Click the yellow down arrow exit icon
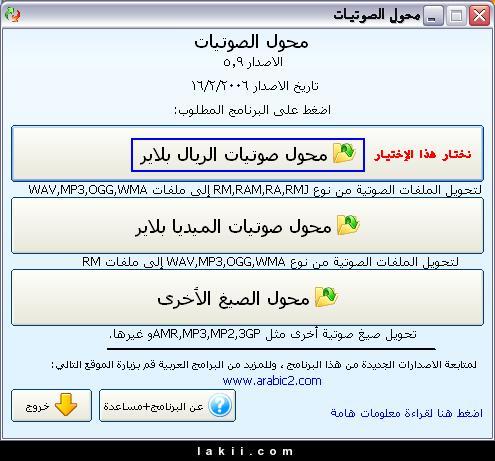495x461 pixels. 66,404
